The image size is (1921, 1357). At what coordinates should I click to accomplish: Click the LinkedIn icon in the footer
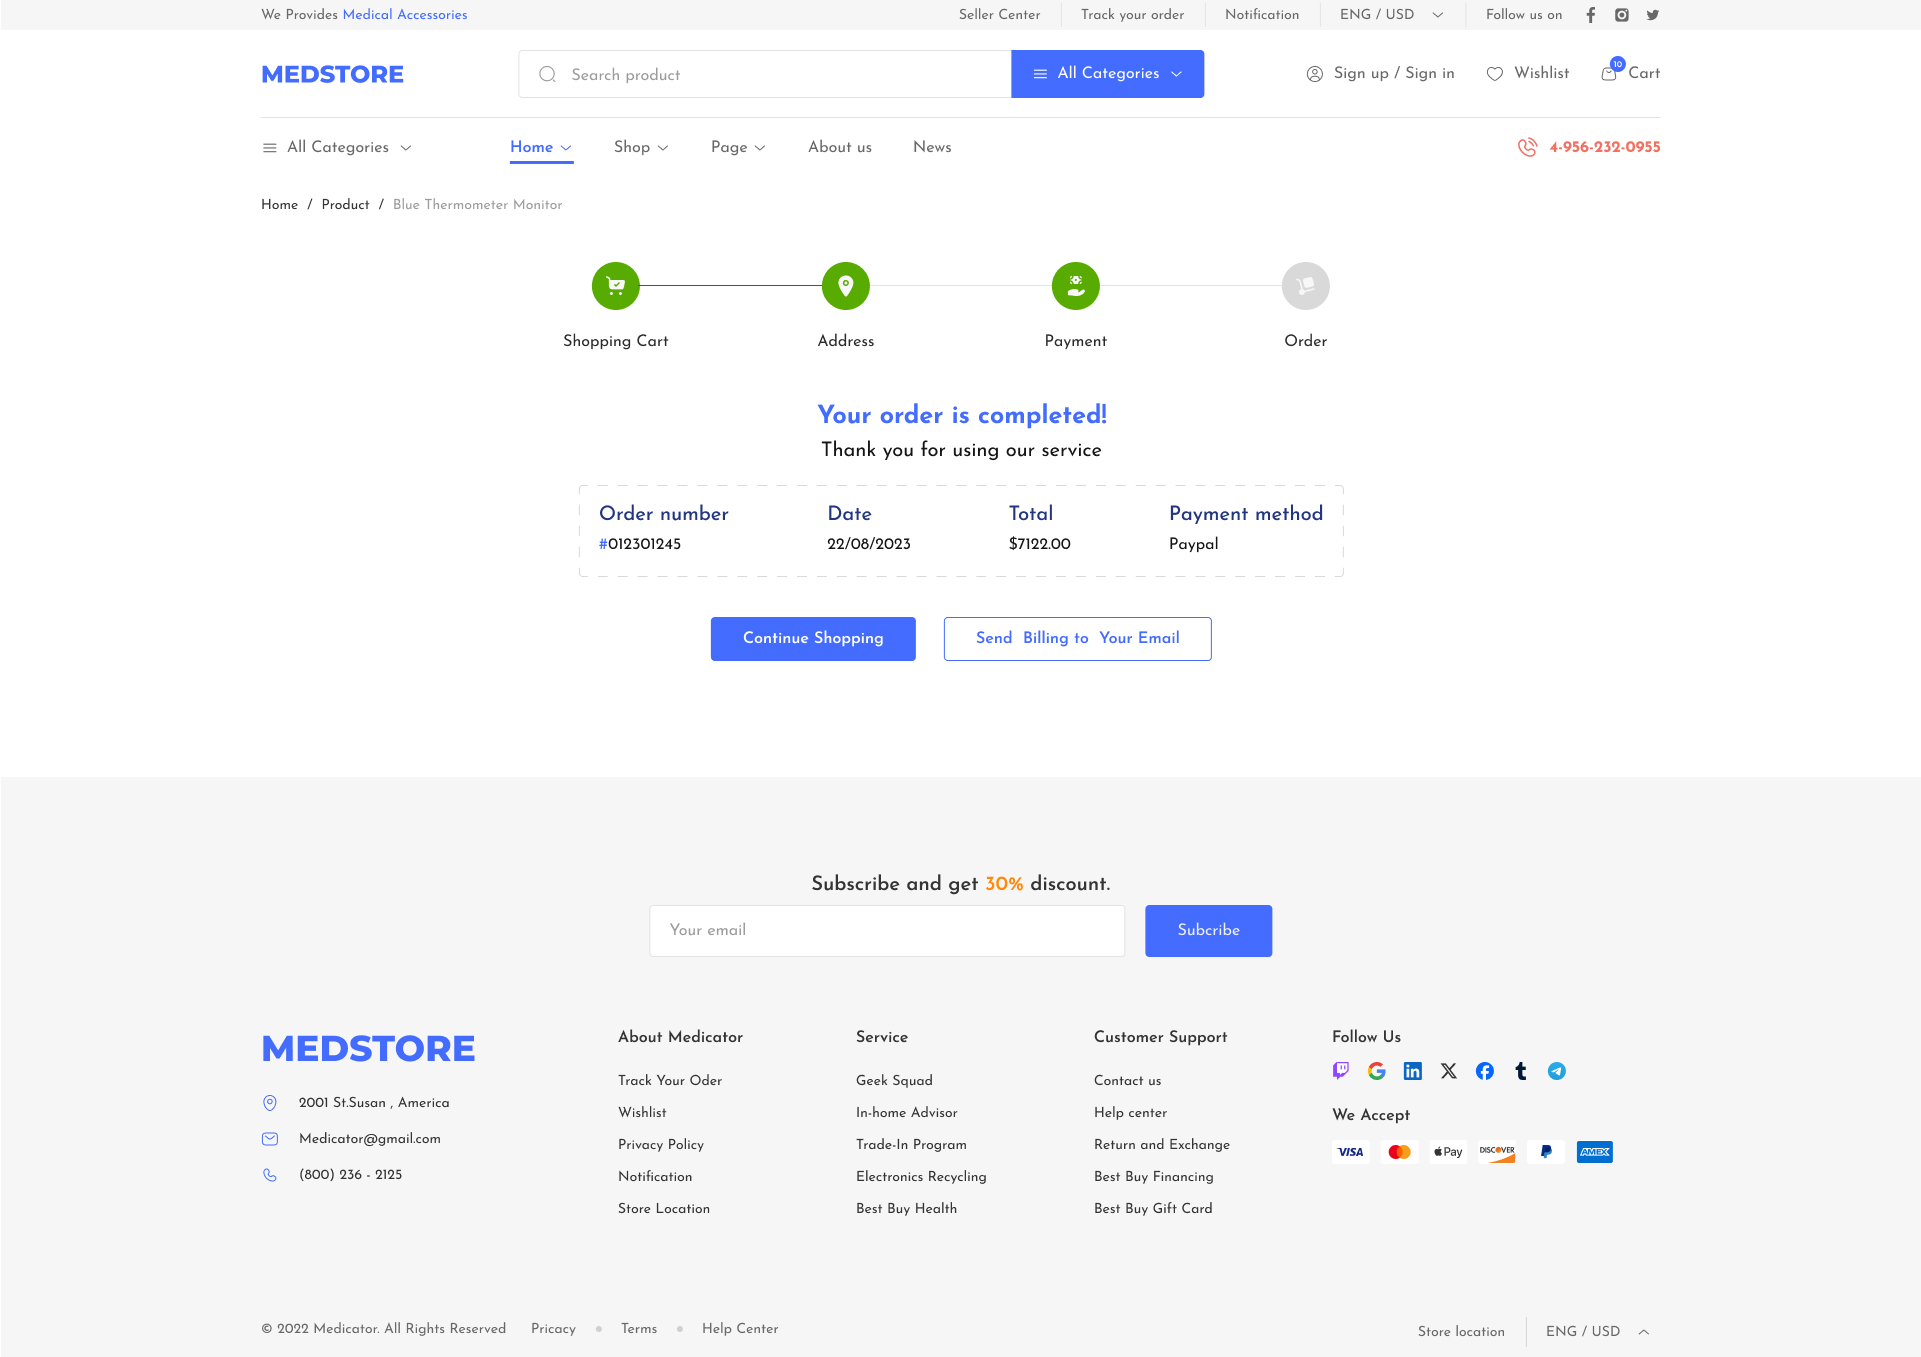pyautogui.click(x=1413, y=1071)
